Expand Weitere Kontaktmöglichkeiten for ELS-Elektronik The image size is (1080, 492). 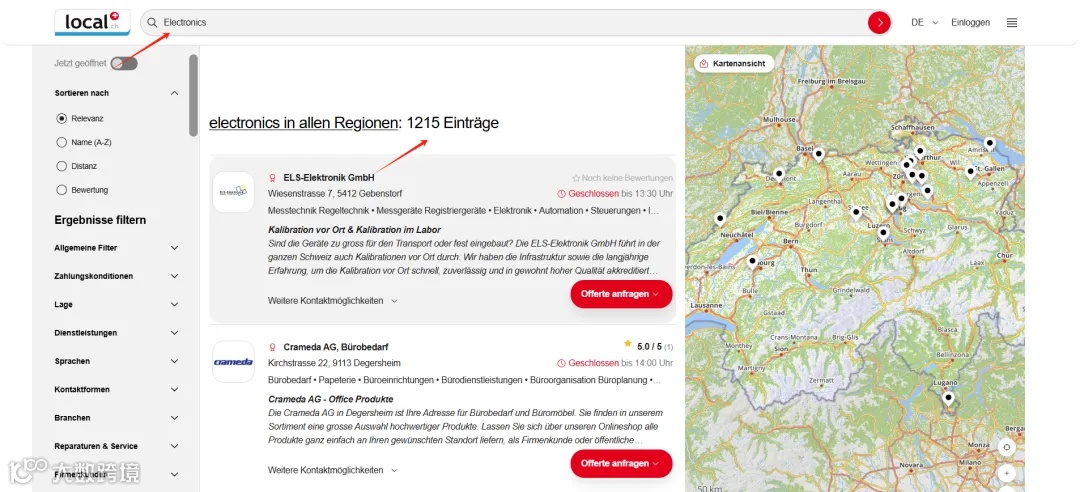[333, 300]
